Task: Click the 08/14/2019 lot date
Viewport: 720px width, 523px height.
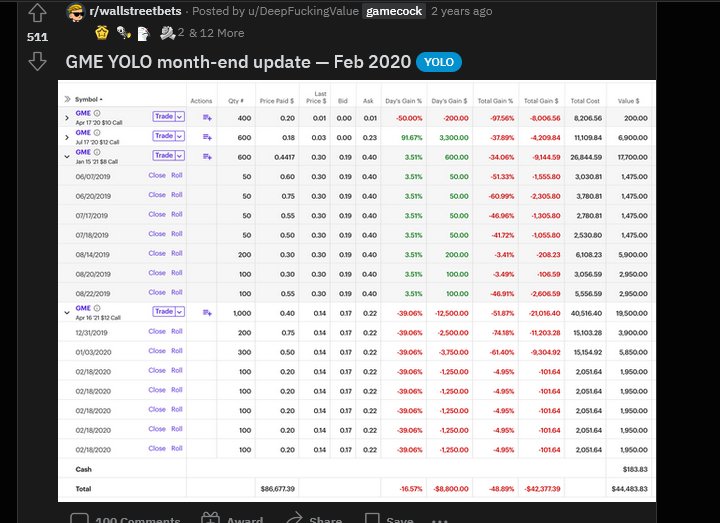Action: tap(93, 255)
